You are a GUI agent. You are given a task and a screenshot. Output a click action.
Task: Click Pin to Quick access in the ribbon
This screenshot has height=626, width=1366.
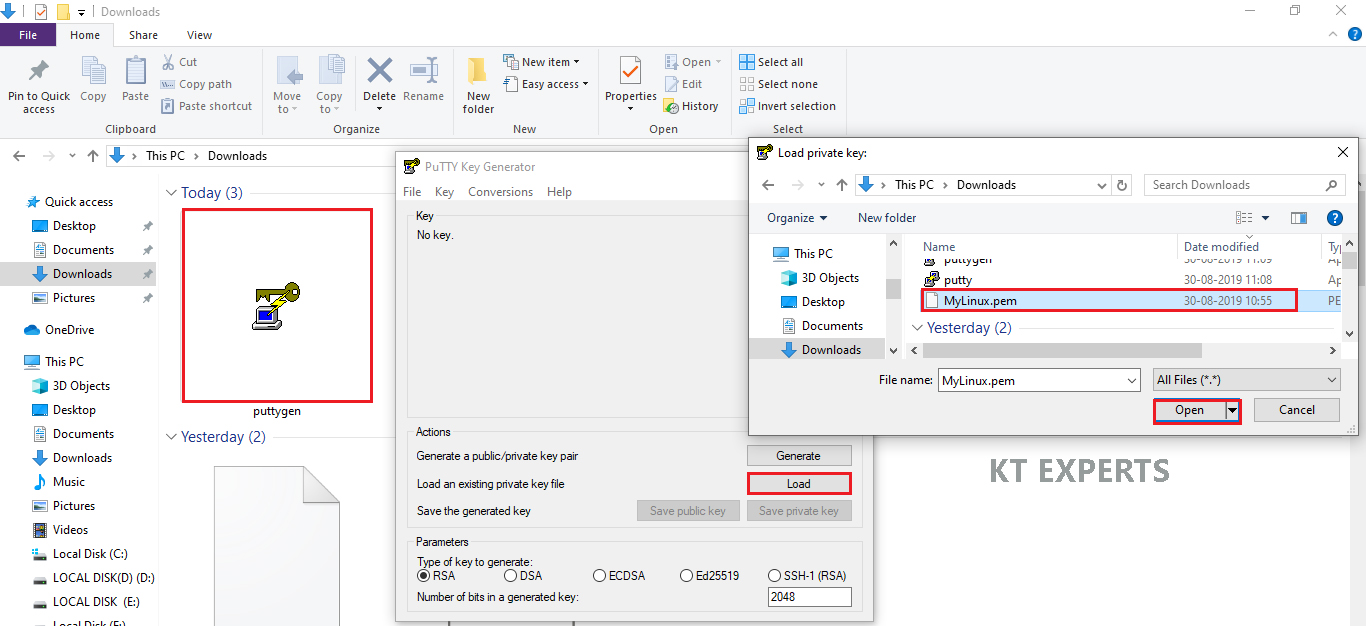[39, 85]
